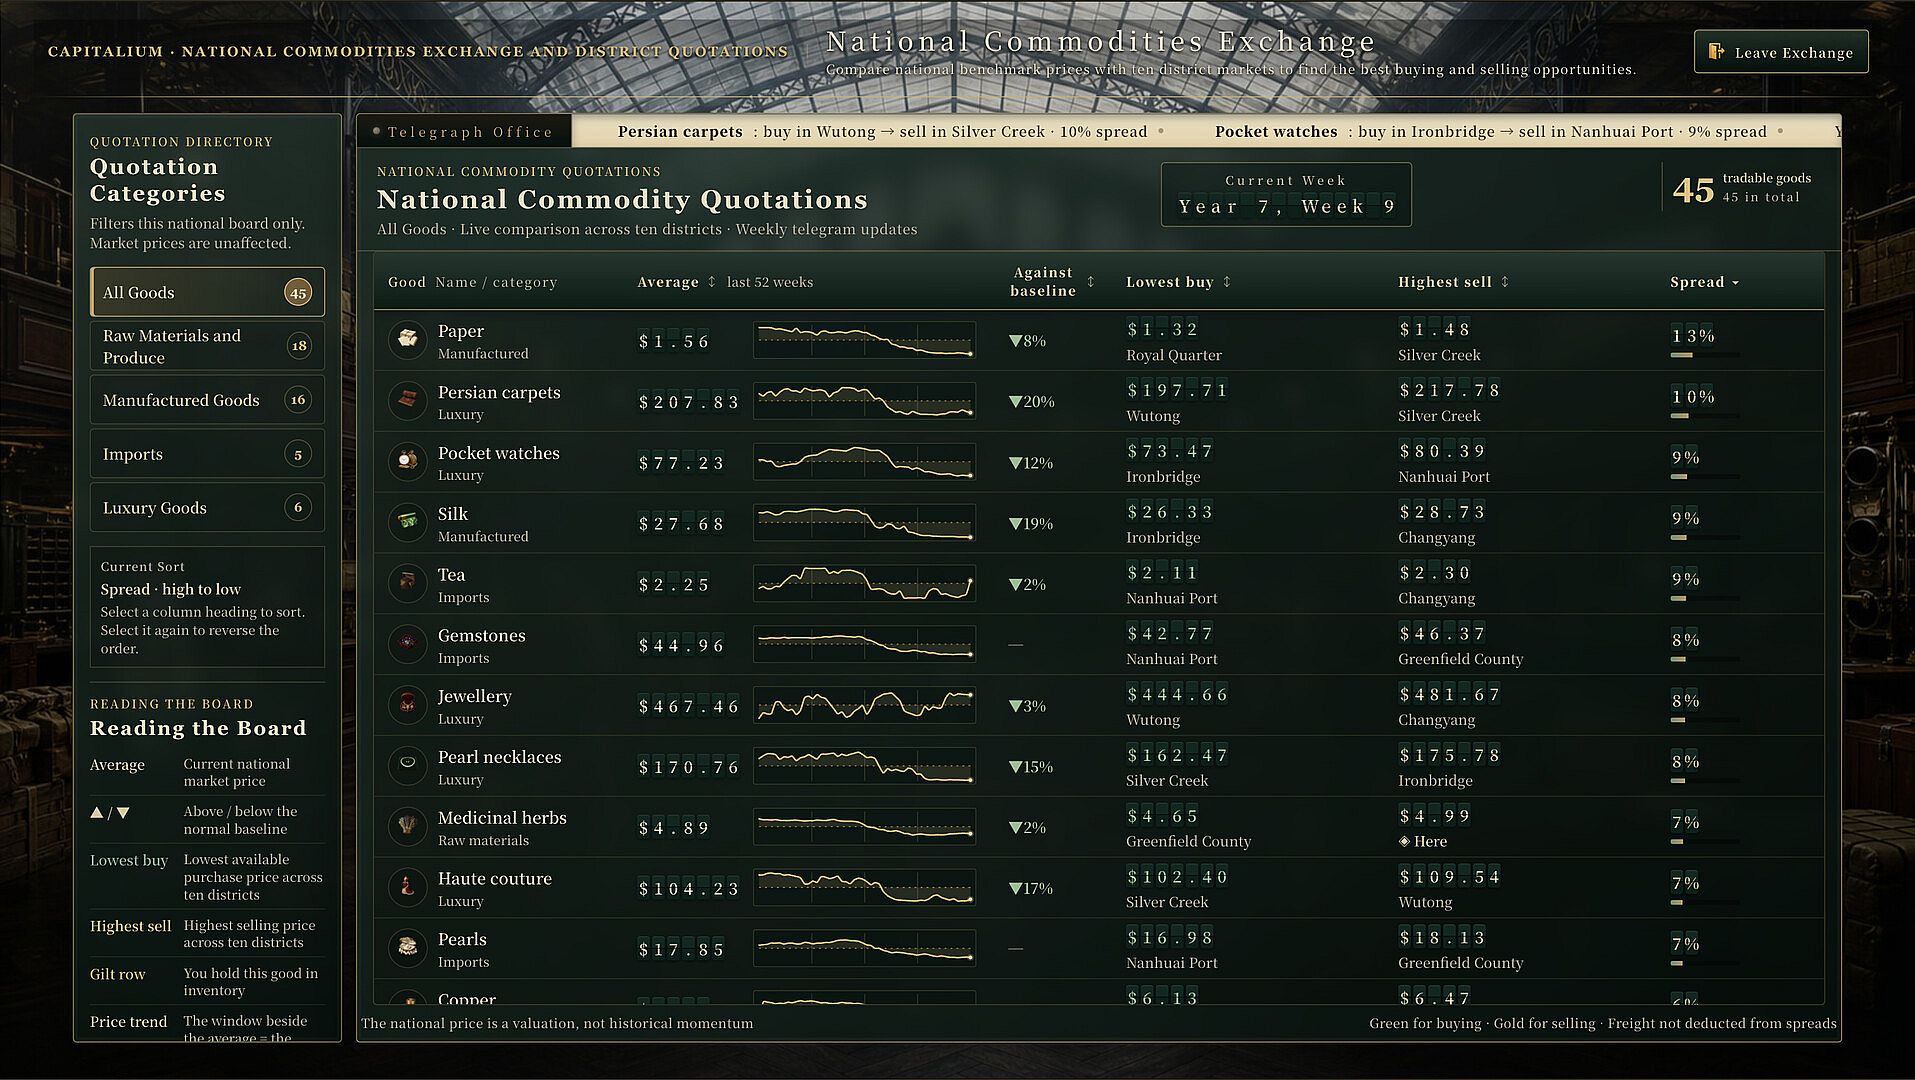Click Gemstones highest sell Greenfield County
Image resolution: width=1915 pixels, height=1080 pixels.
pyautogui.click(x=1460, y=659)
